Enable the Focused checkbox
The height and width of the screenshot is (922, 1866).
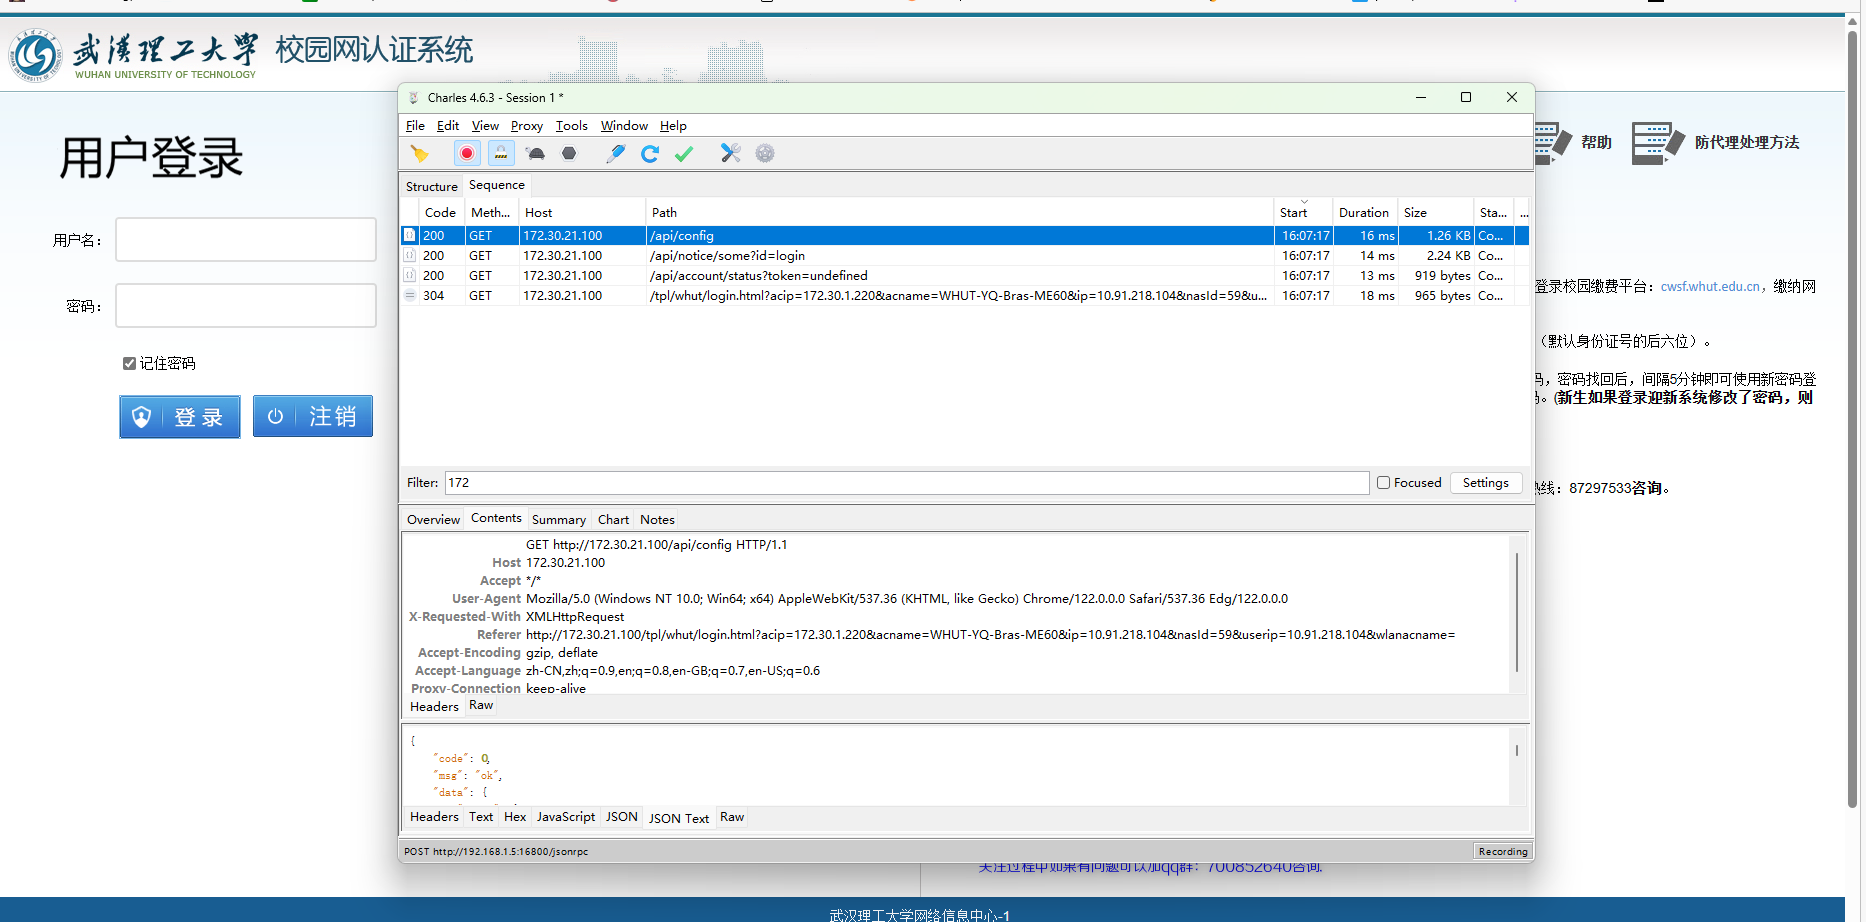click(x=1384, y=482)
